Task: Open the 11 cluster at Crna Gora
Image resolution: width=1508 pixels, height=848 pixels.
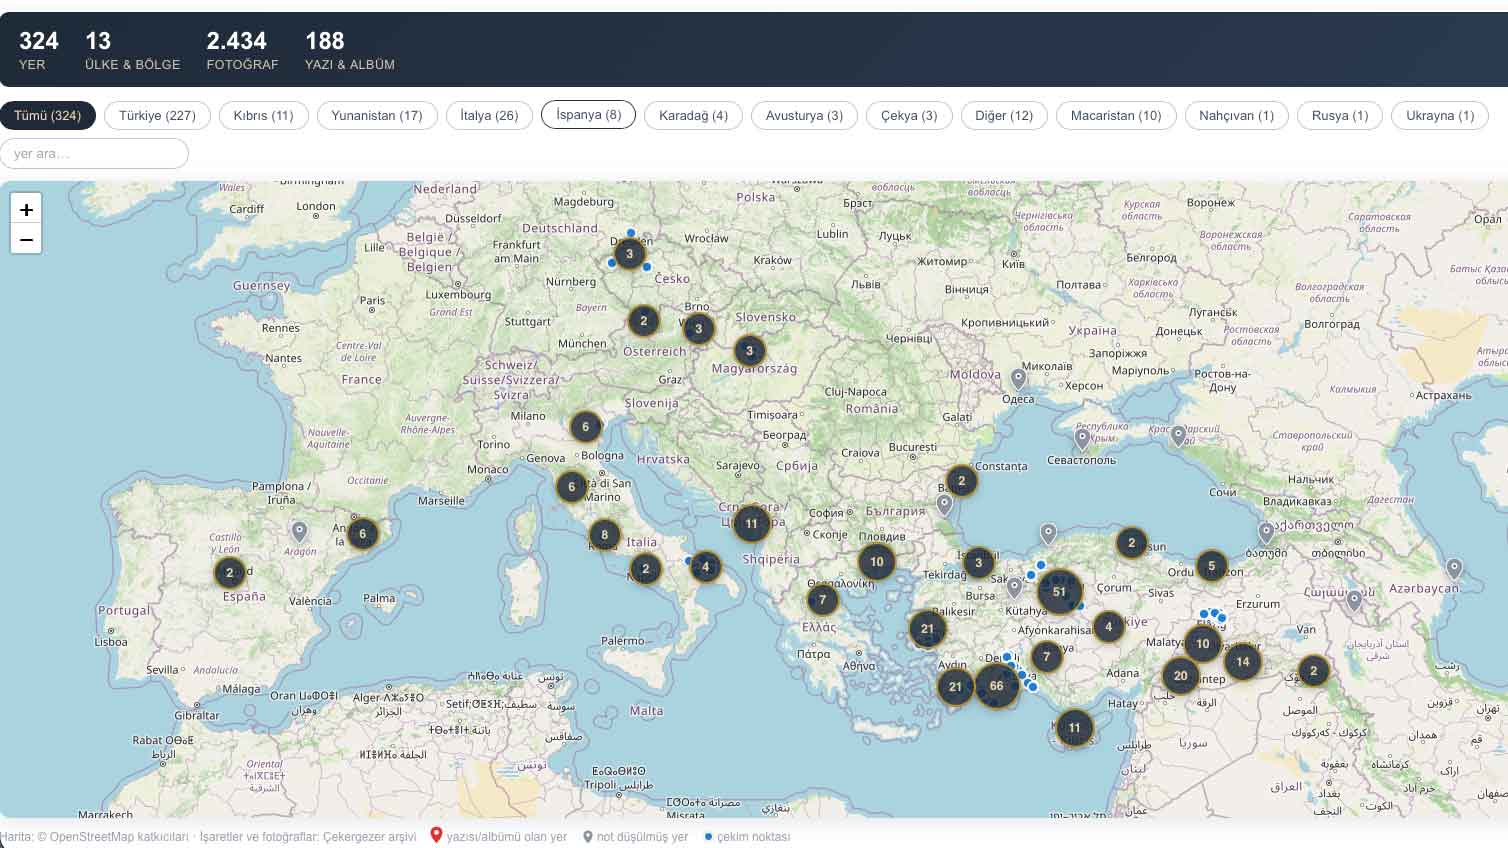Action: 751,524
